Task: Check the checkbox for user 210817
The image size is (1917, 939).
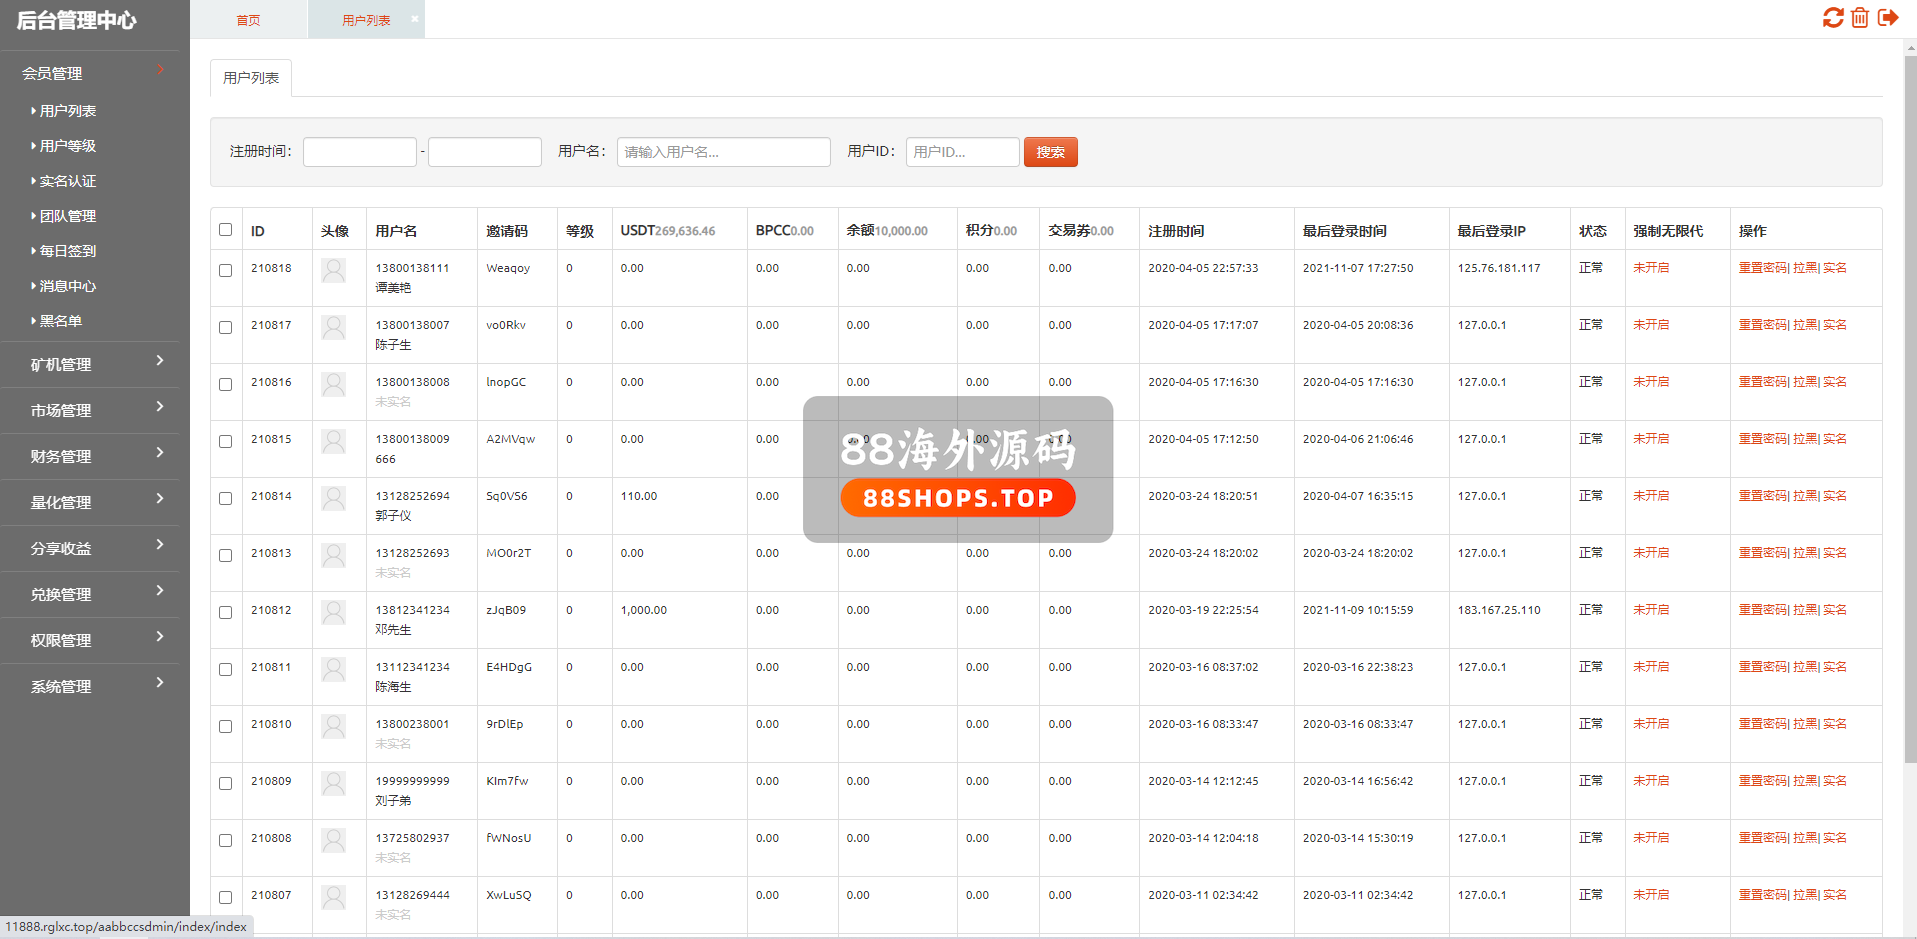Action: pyautogui.click(x=226, y=327)
